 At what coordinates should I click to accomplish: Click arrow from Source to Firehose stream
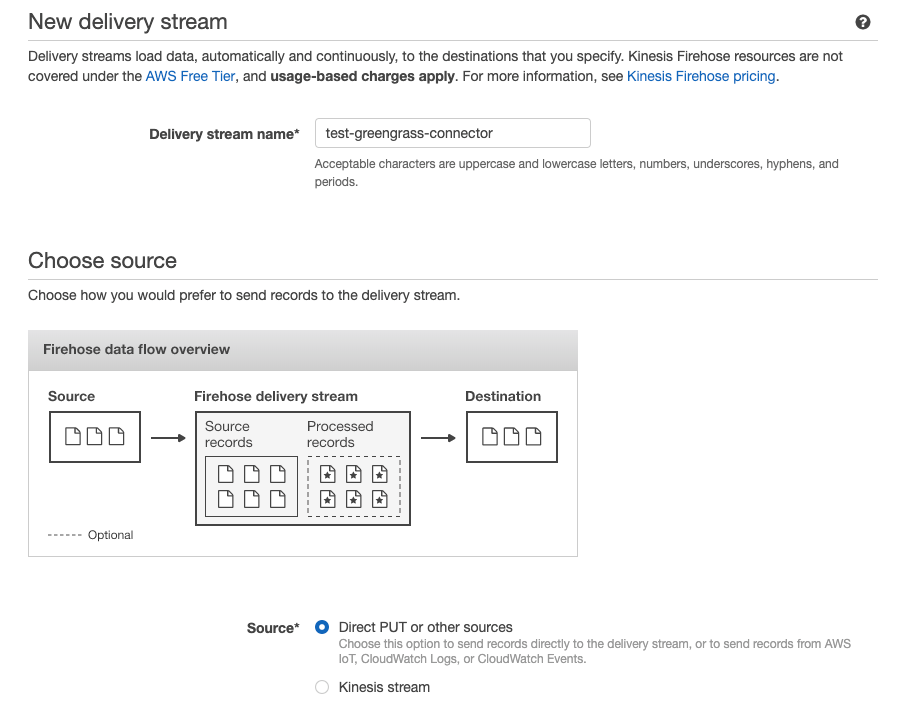pos(168,438)
